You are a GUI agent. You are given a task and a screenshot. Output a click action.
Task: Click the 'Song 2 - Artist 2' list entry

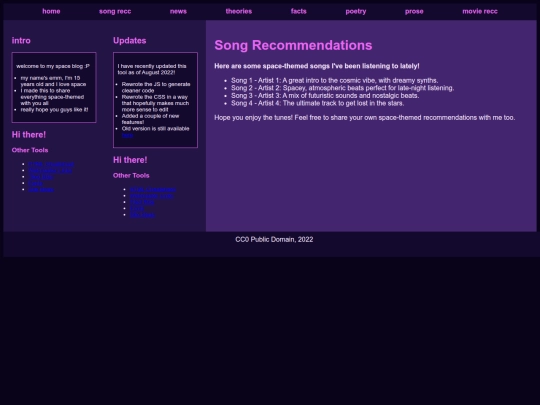coord(342,88)
